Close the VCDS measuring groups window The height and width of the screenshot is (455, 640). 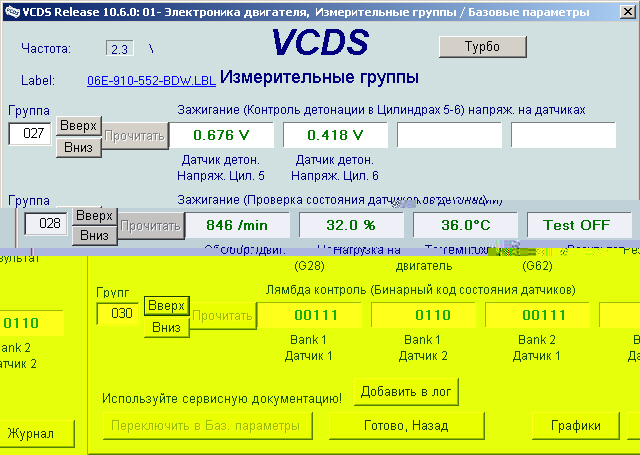628,12
